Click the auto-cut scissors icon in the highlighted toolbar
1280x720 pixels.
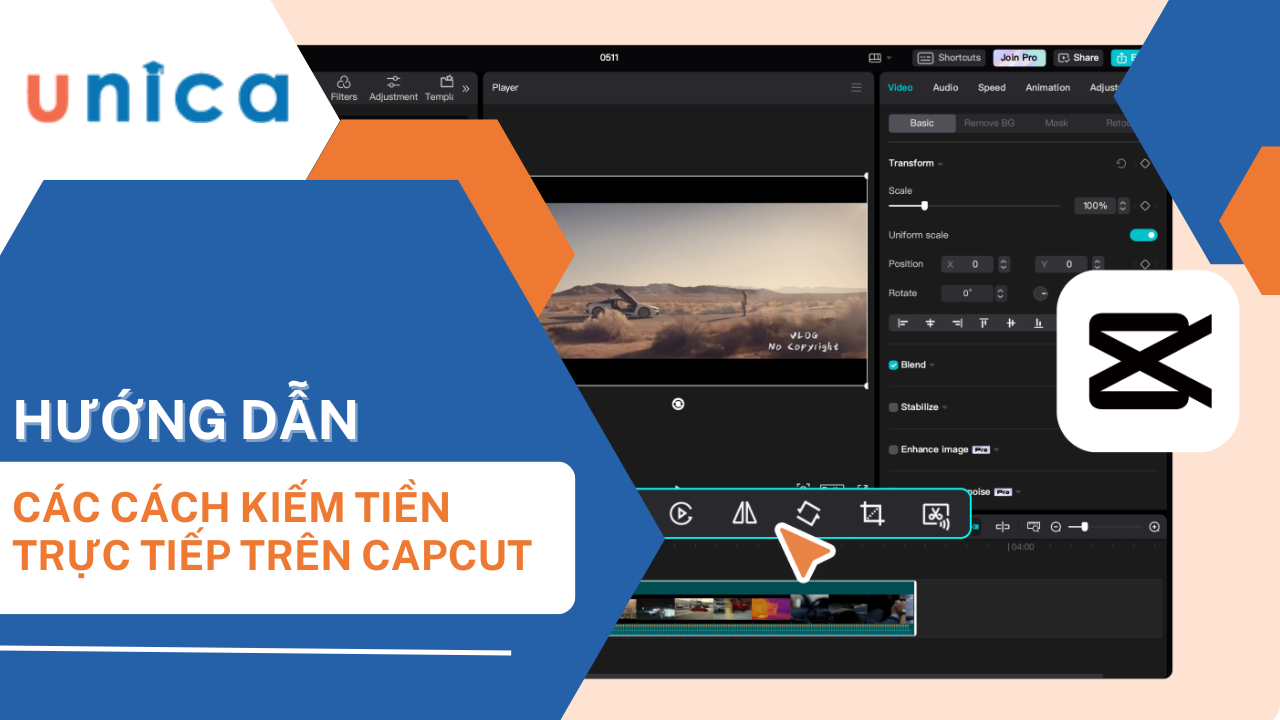pyautogui.click(x=936, y=514)
